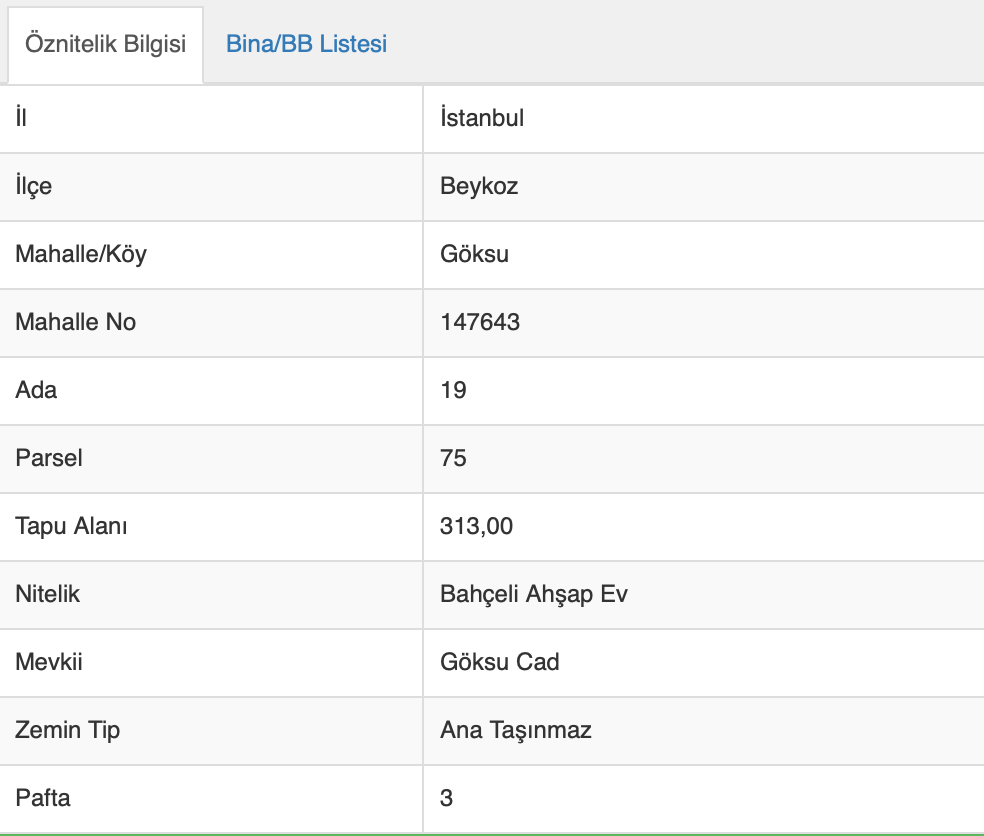Select the Zemin Tip row label
The width and height of the screenshot is (984, 836).
pos(68,730)
